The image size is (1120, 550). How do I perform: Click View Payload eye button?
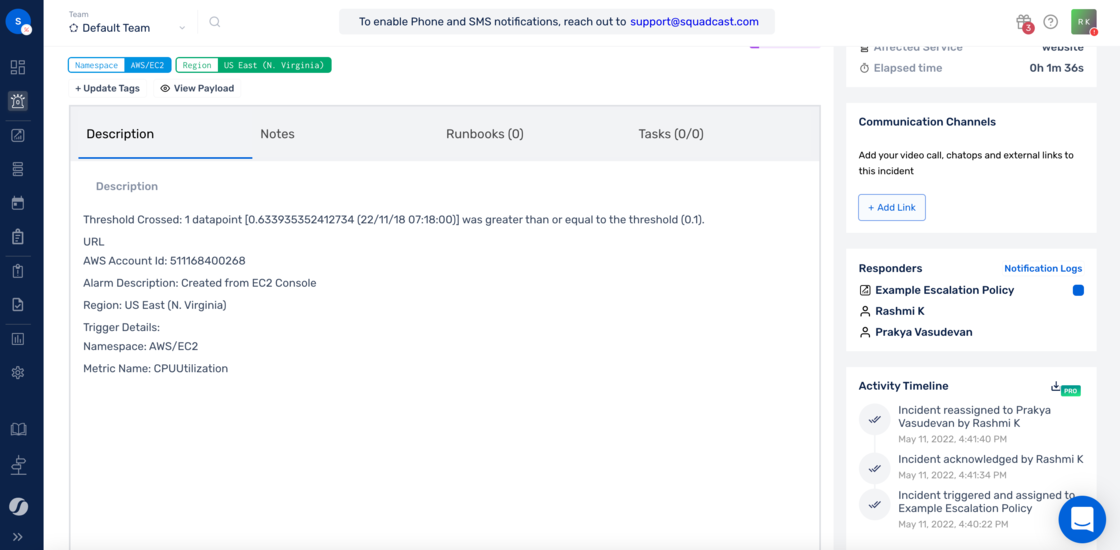point(197,89)
